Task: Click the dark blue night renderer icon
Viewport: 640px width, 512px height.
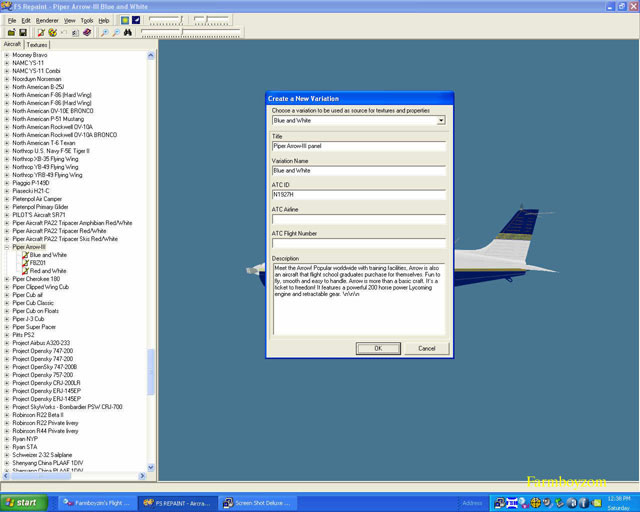Action: click(x=136, y=20)
